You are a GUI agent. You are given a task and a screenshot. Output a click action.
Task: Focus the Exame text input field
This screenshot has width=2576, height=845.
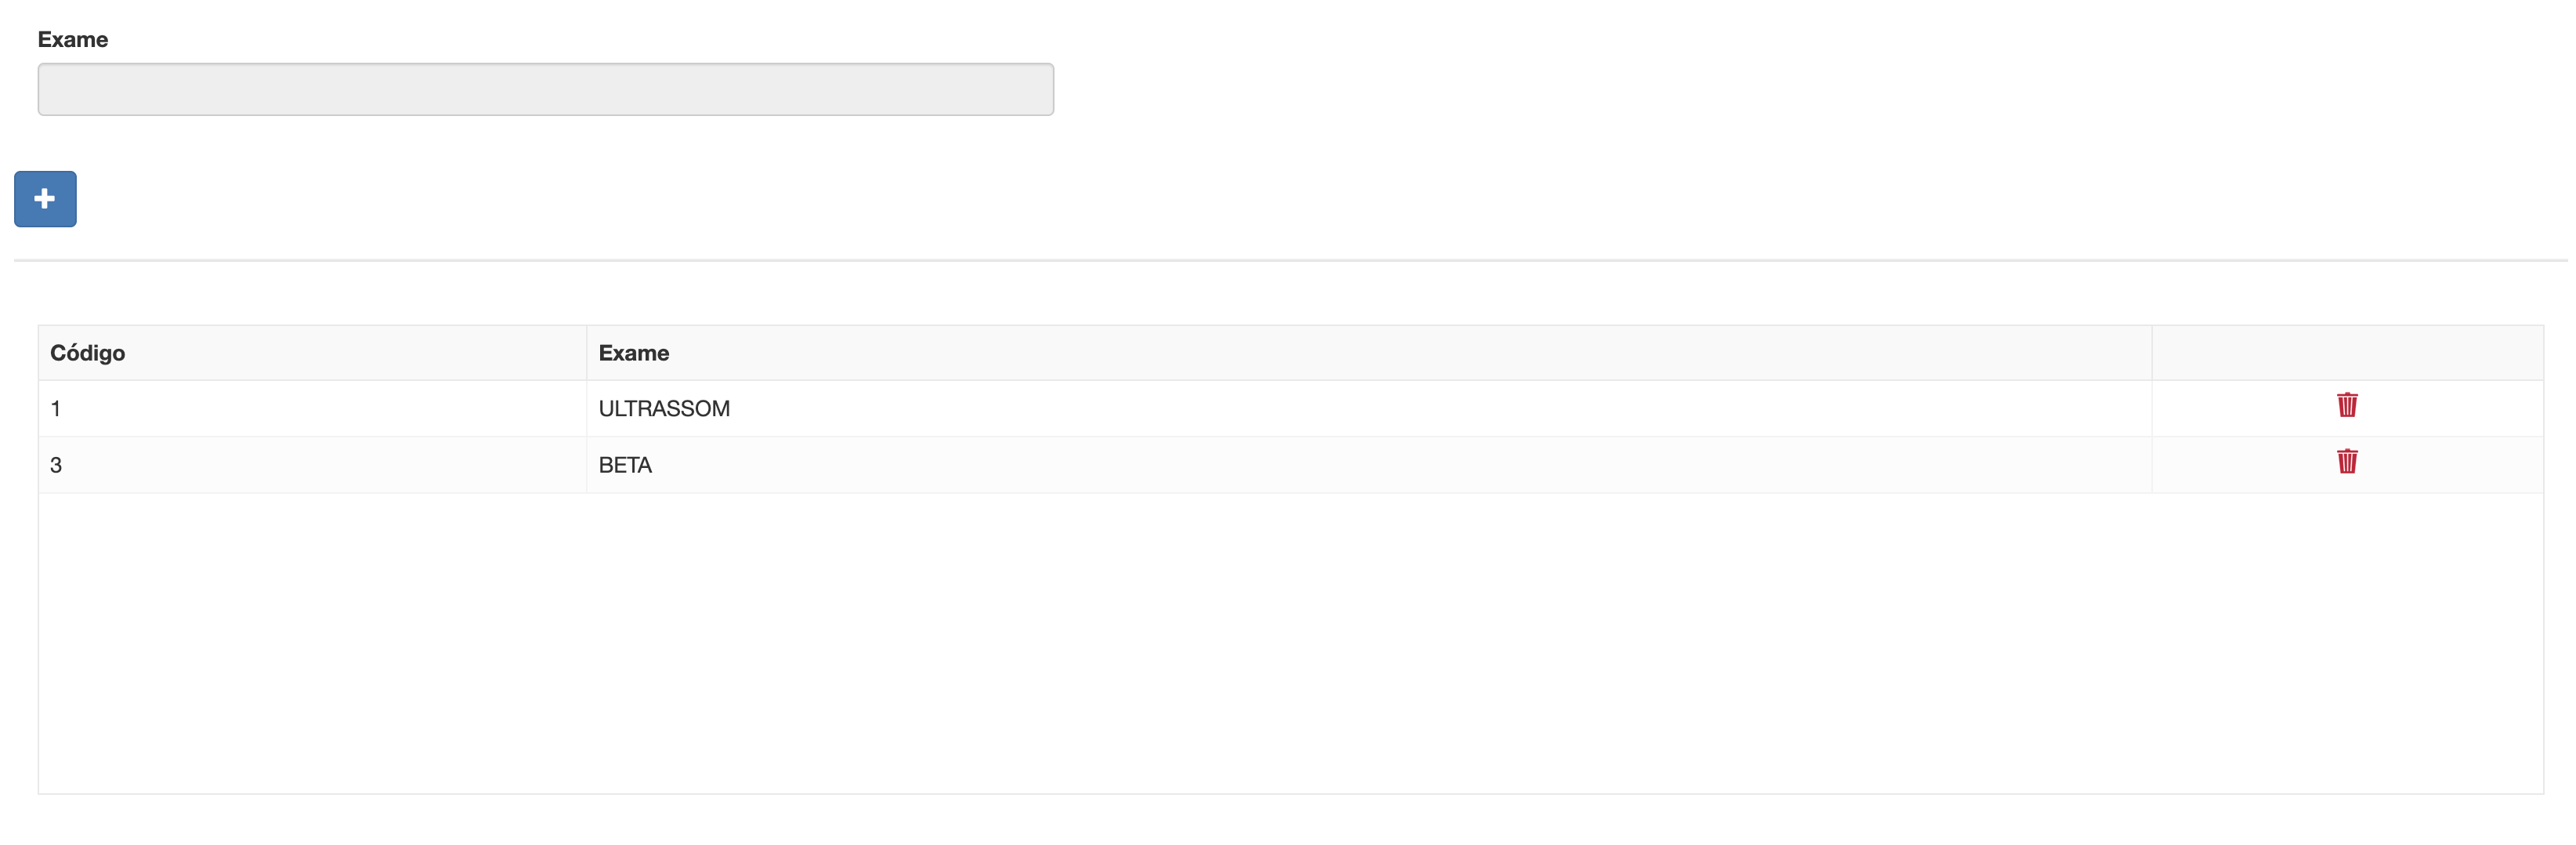point(545,89)
